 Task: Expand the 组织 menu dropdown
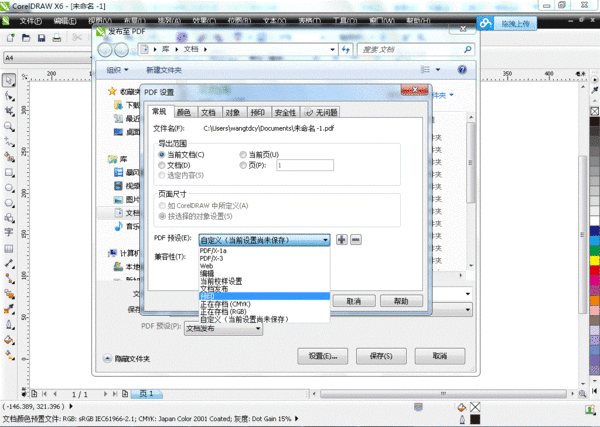coord(117,70)
